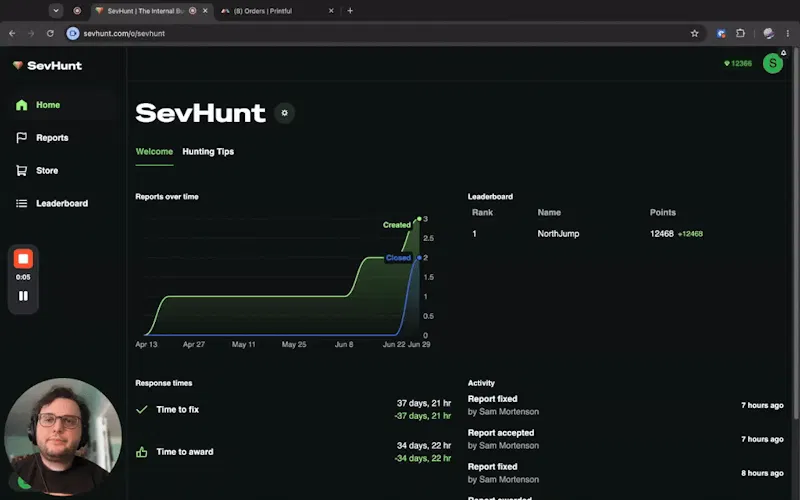Click the webcam video bubble
The height and width of the screenshot is (500, 800).
(62, 437)
